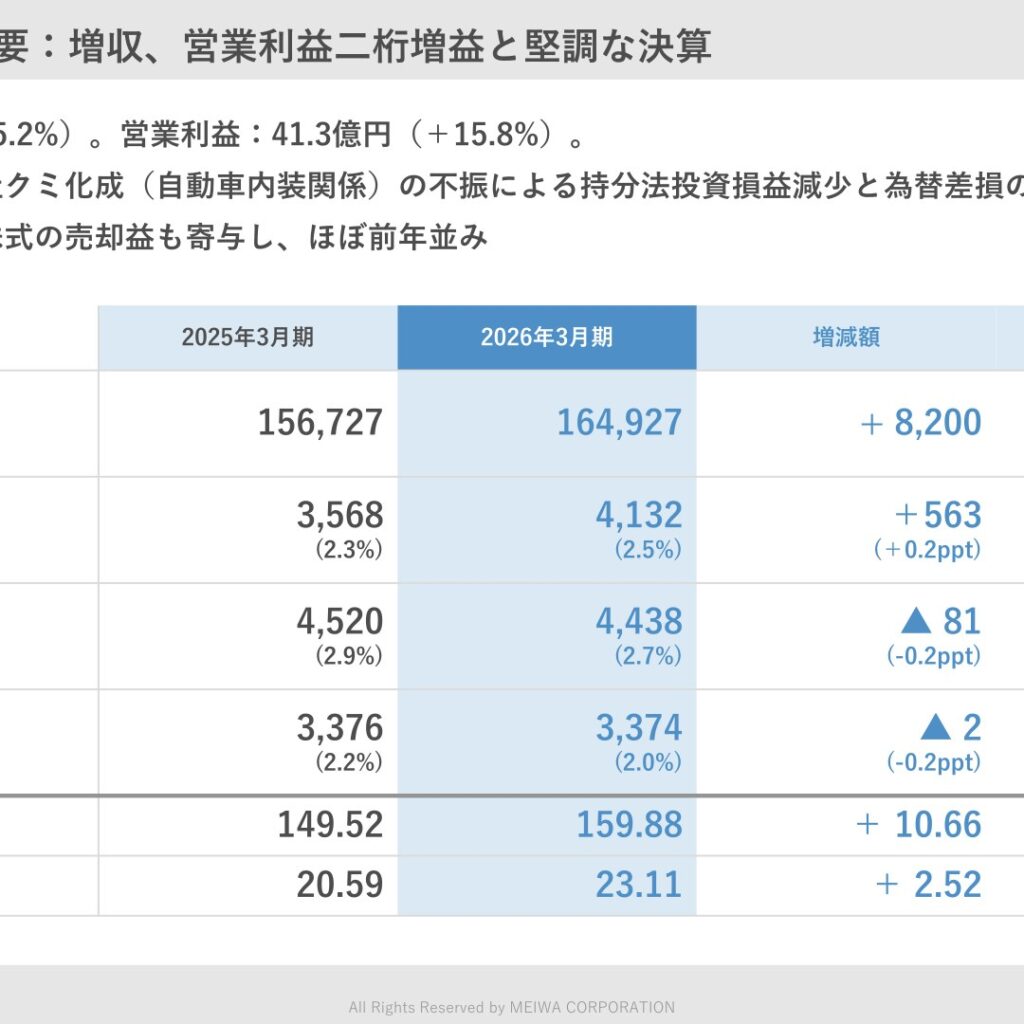The width and height of the screenshot is (1024, 1024).
Task: Click the change value + 10.66
Action: [919, 824]
